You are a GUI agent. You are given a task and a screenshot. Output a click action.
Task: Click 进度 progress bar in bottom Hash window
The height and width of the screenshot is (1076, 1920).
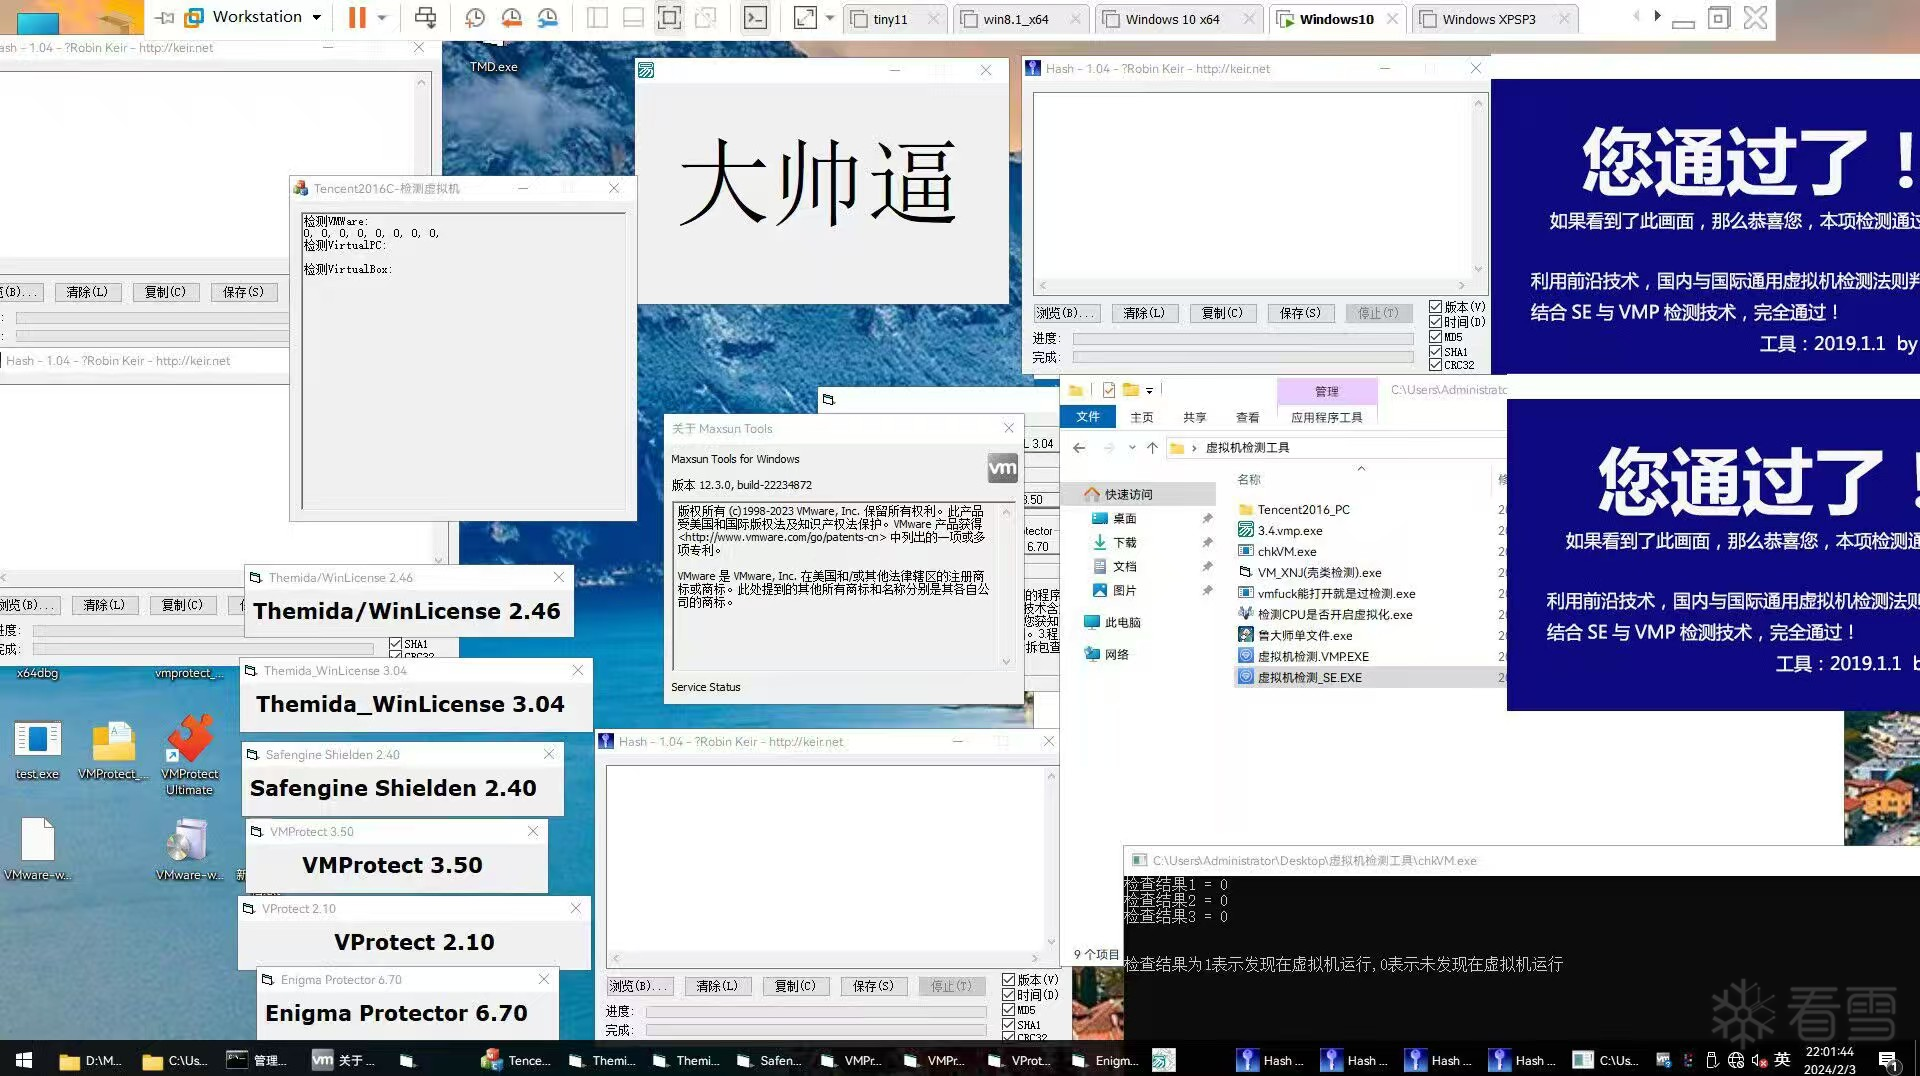click(x=816, y=1012)
